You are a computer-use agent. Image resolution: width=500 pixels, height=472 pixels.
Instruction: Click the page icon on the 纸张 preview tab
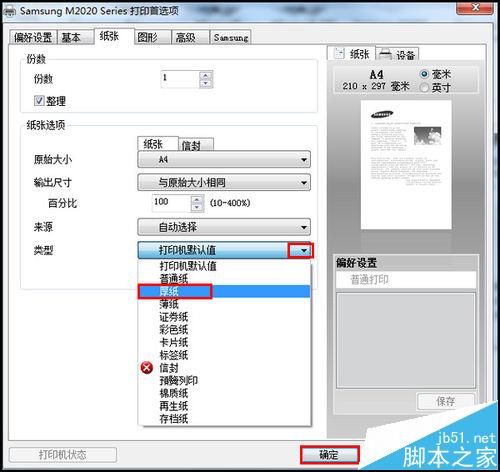click(339, 53)
